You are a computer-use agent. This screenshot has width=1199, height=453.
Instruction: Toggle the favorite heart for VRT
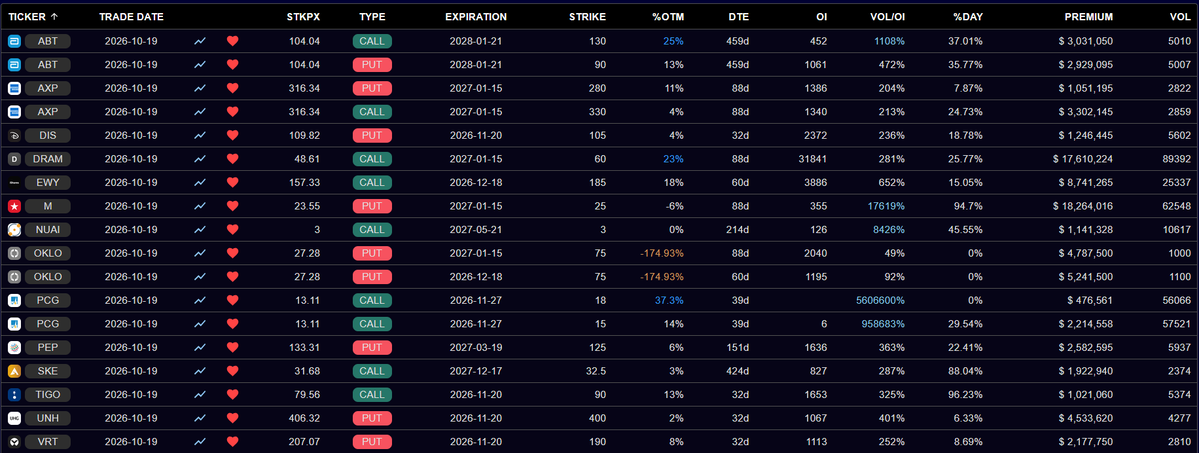(233, 442)
